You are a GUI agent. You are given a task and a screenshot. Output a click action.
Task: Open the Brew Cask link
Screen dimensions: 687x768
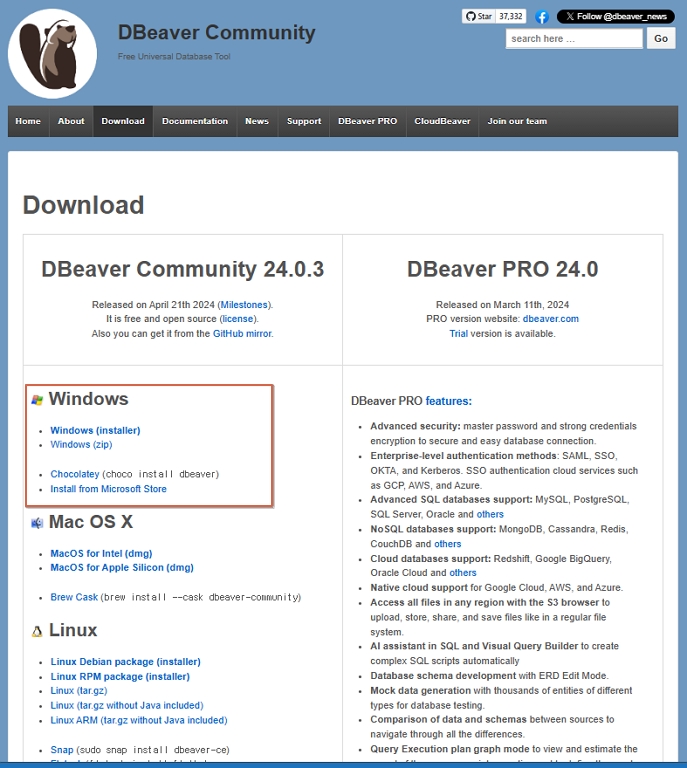click(x=74, y=597)
